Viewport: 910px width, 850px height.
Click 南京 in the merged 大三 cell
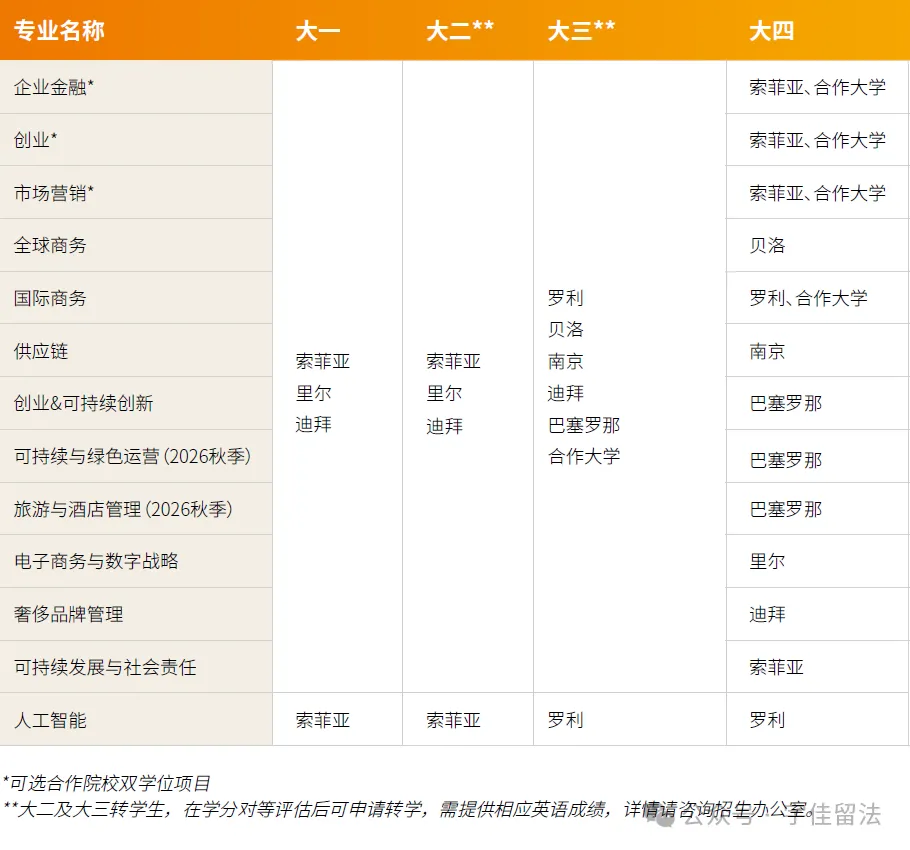tap(565, 361)
